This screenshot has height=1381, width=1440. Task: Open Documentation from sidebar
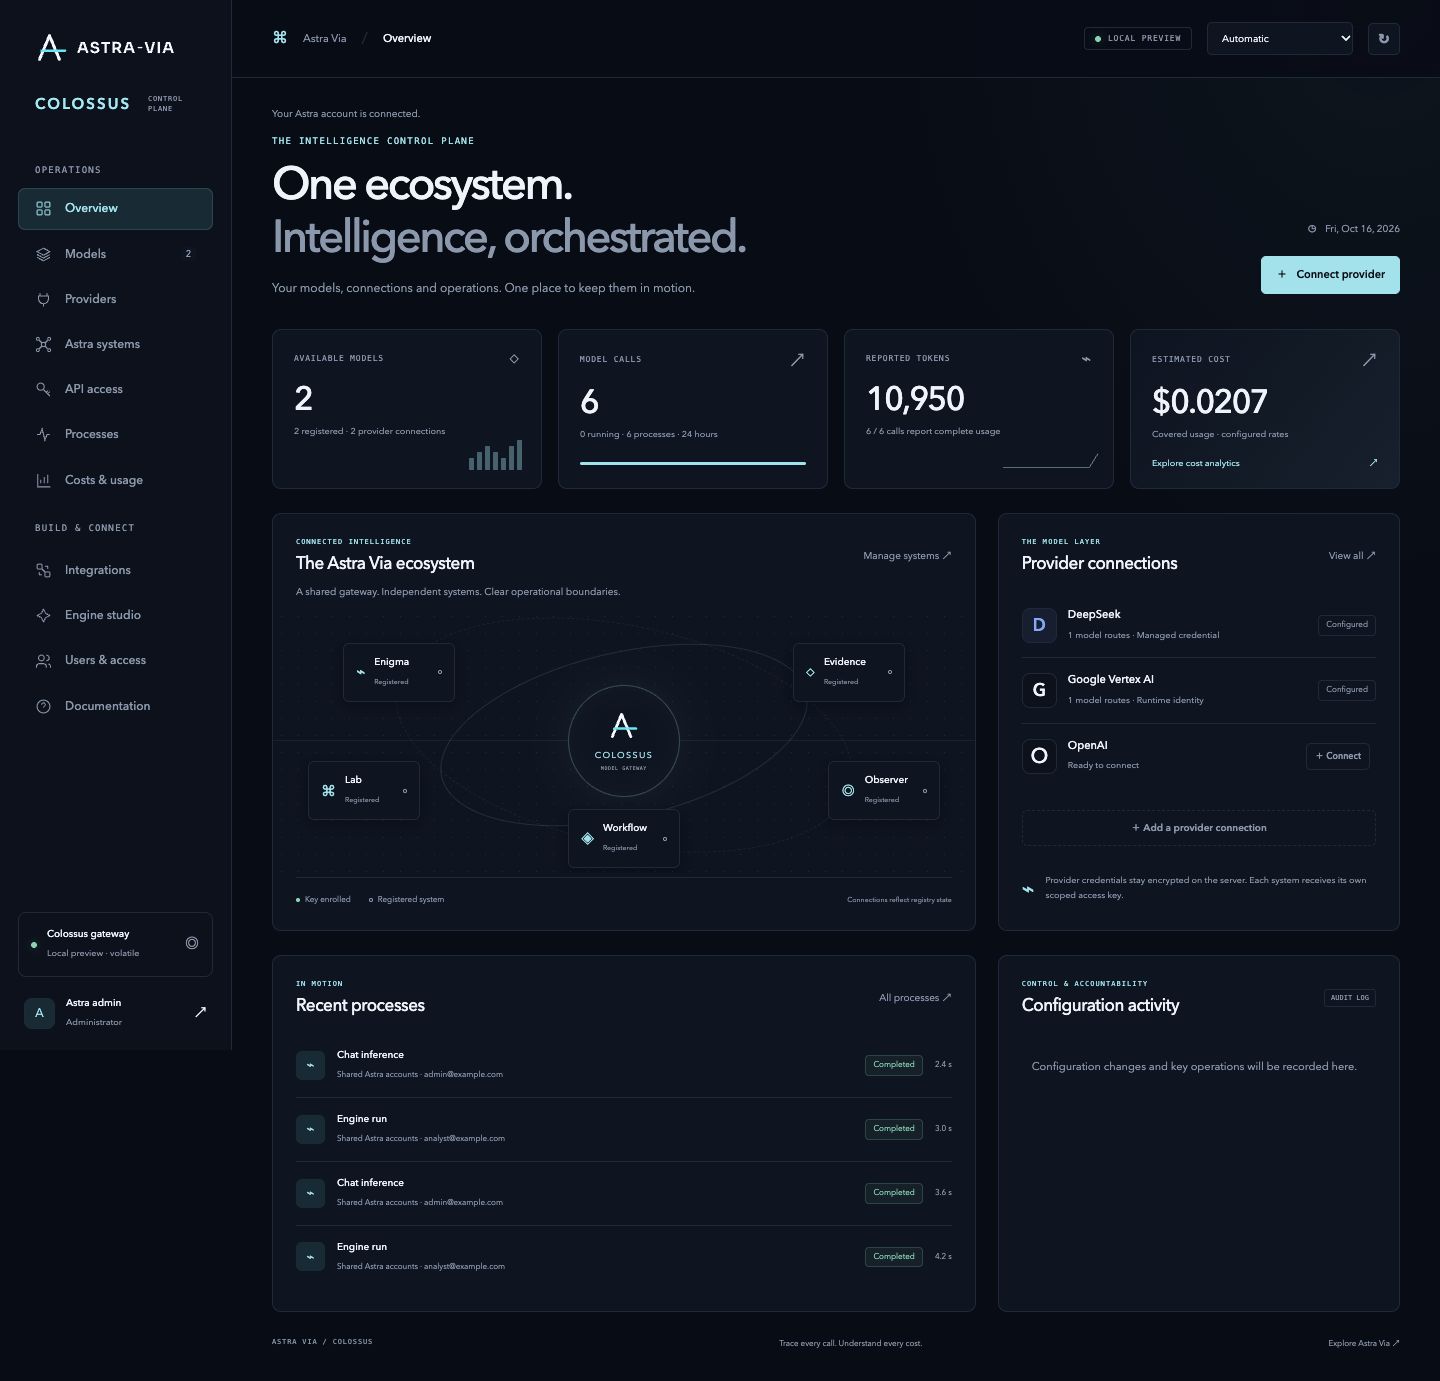[115, 706]
